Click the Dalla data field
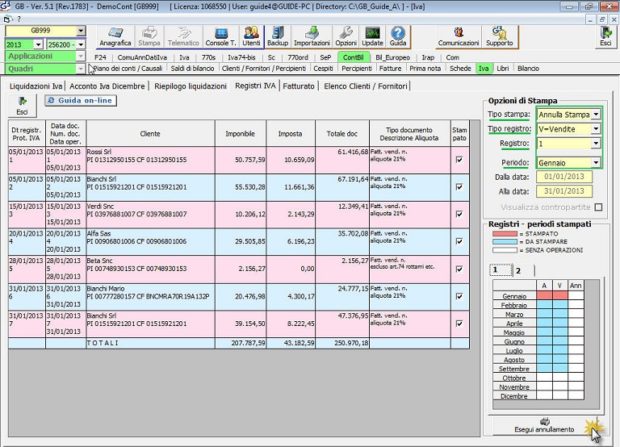Image resolution: width=620 pixels, height=447 pixels. pyautogui.click(x=564, y=177)
